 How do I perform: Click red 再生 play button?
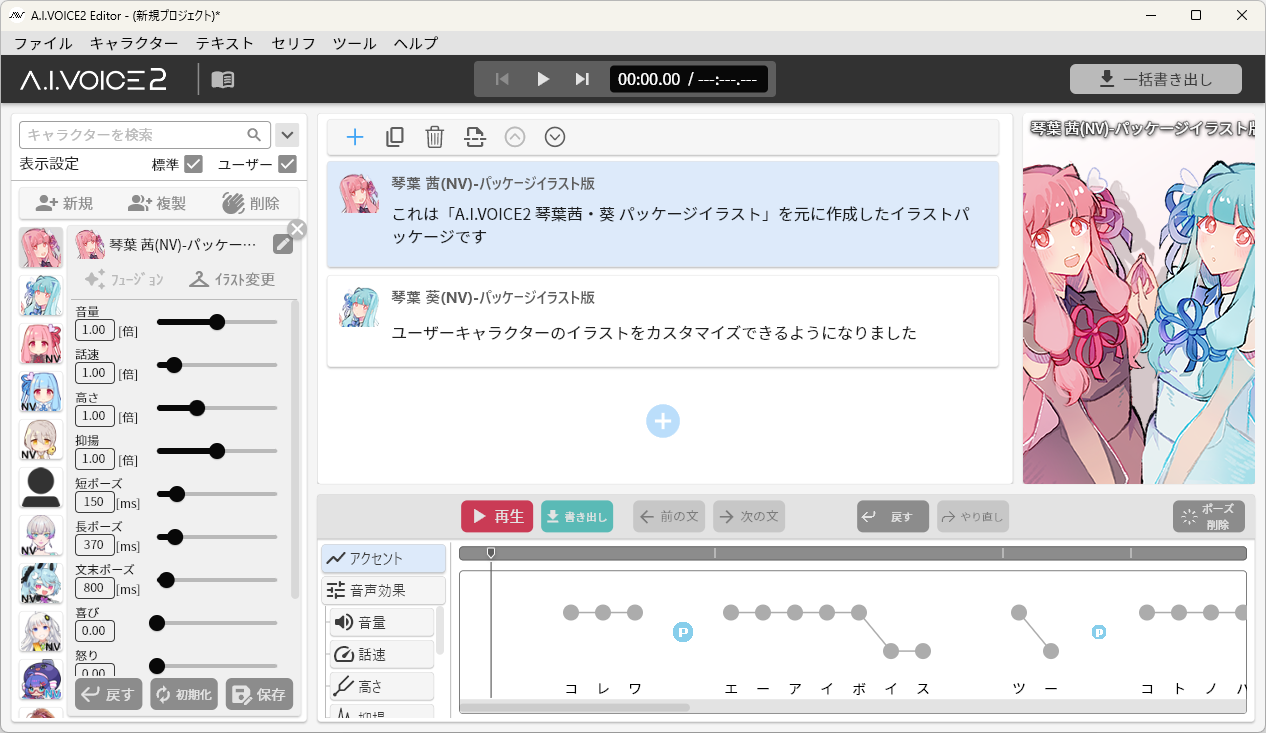[x=497, y=516]
